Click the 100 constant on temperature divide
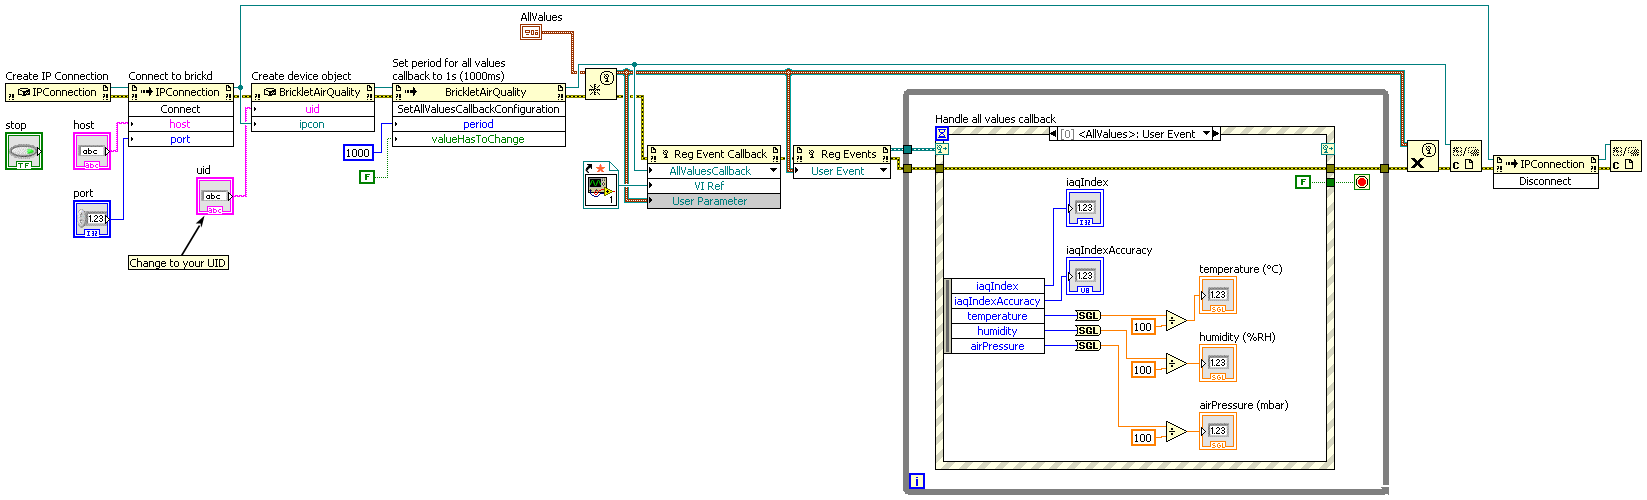 pos(1143,327)
